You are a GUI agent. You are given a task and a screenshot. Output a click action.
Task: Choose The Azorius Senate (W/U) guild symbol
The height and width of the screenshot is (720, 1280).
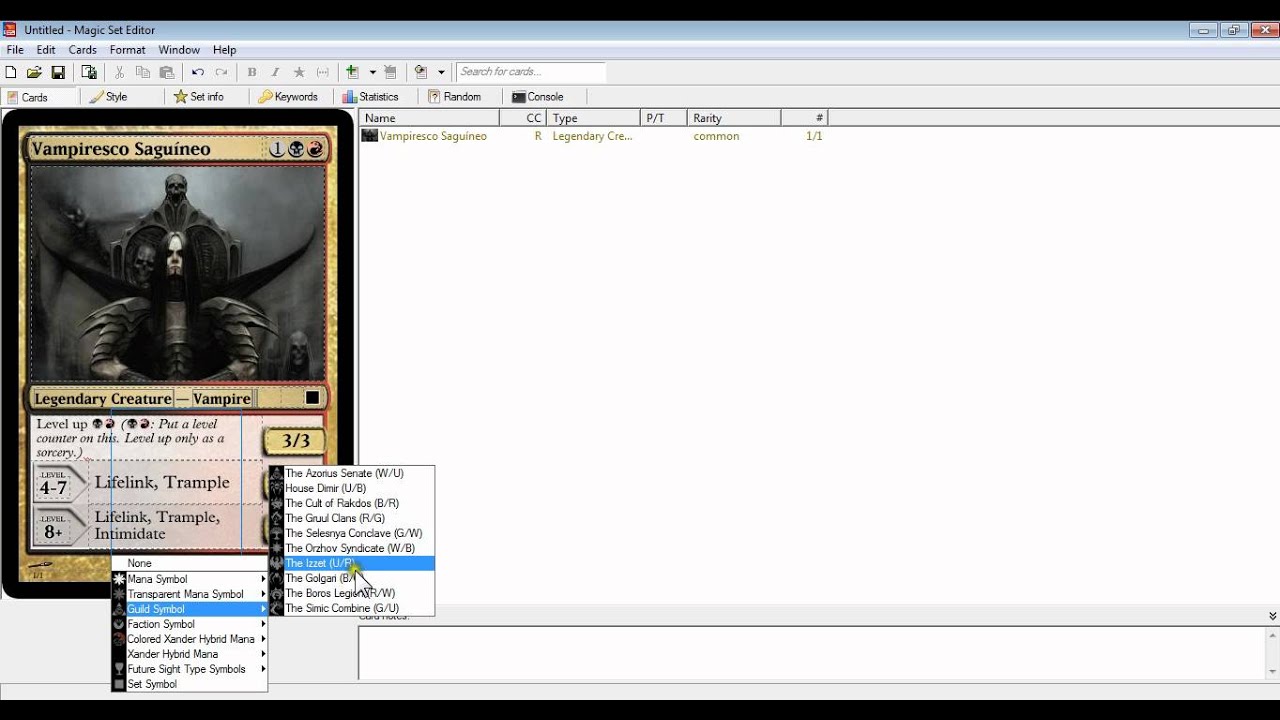pos(351,473)
